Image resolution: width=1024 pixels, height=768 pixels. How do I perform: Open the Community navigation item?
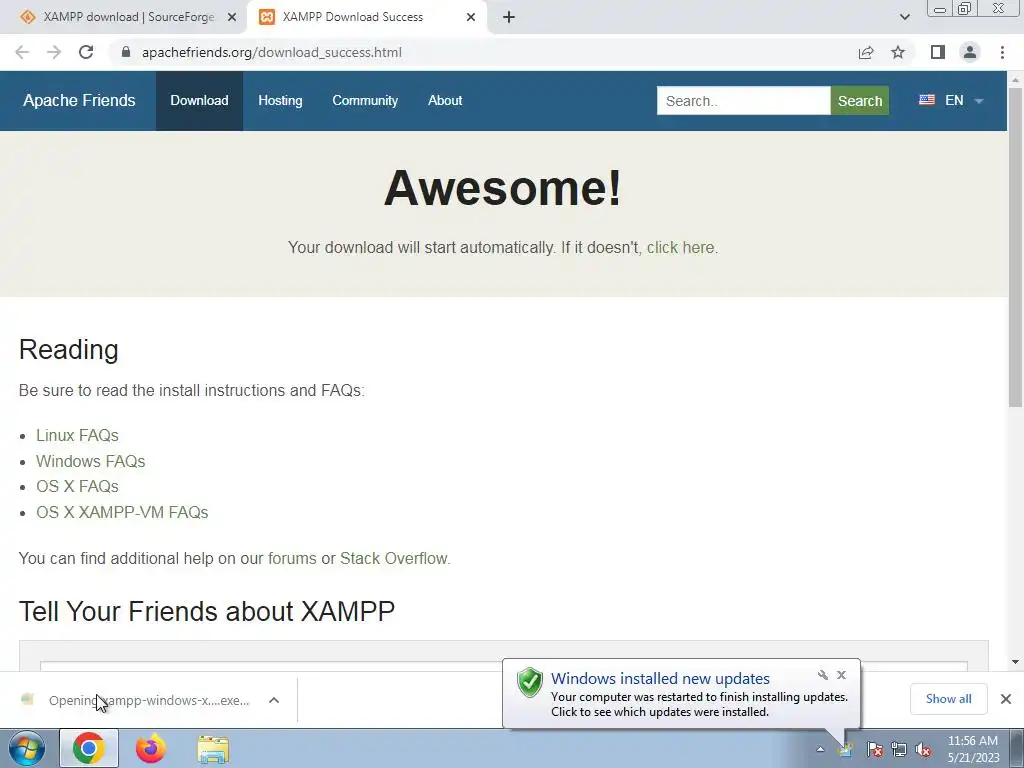point(365,101)
